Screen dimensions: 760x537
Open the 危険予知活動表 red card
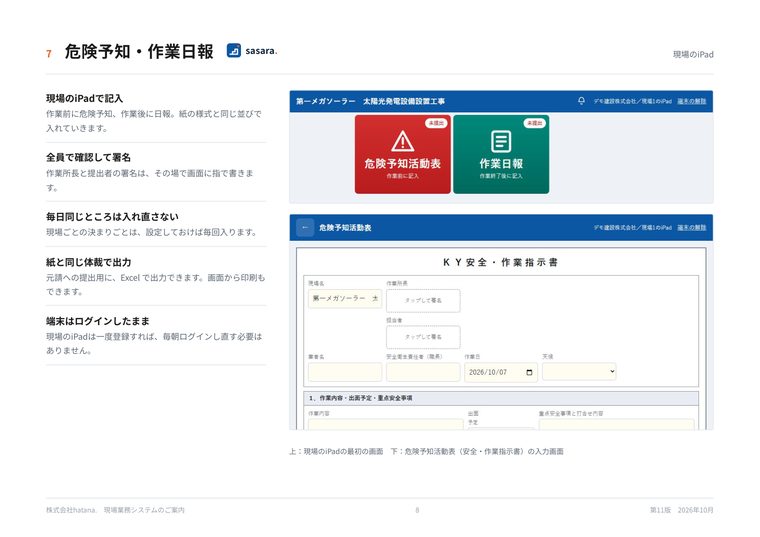402,154
